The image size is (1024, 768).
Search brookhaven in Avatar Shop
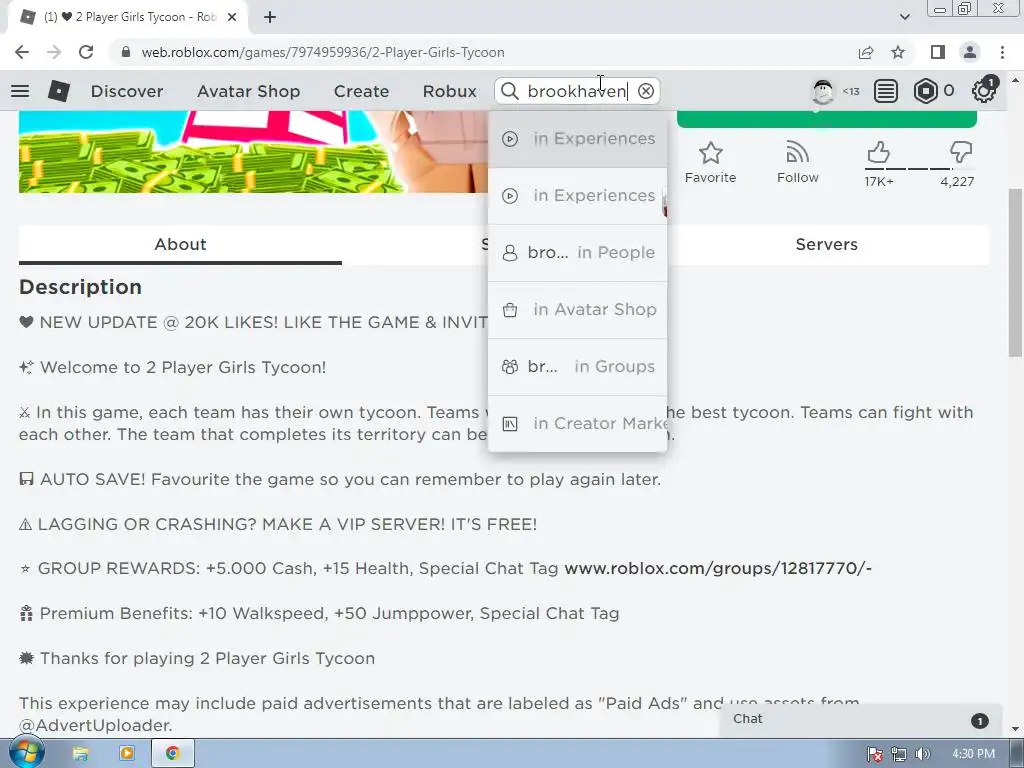tap(577, 310)
